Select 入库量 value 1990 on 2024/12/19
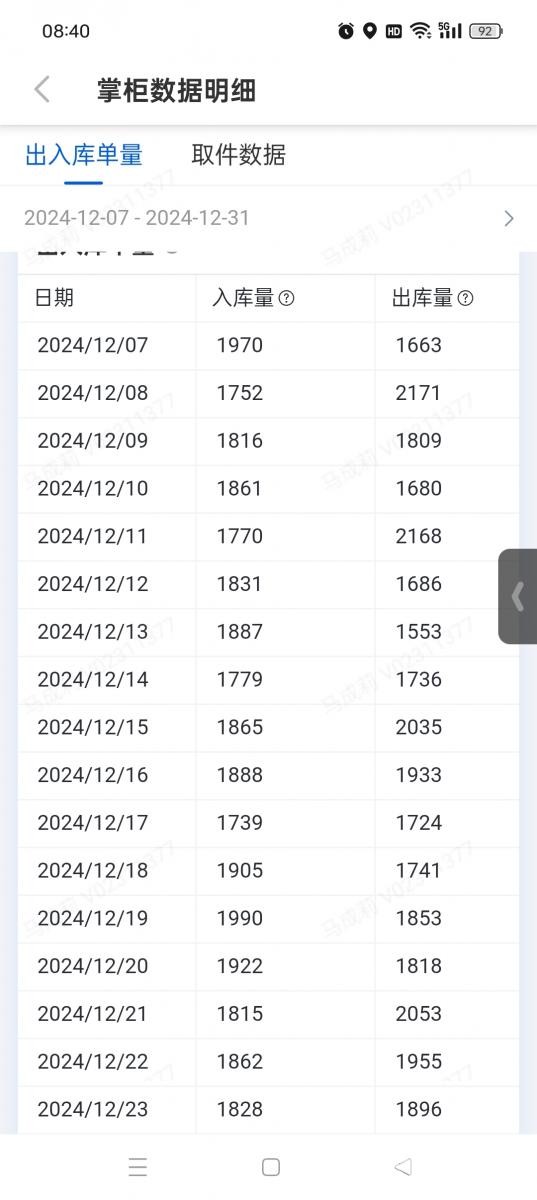 point(240,918)
